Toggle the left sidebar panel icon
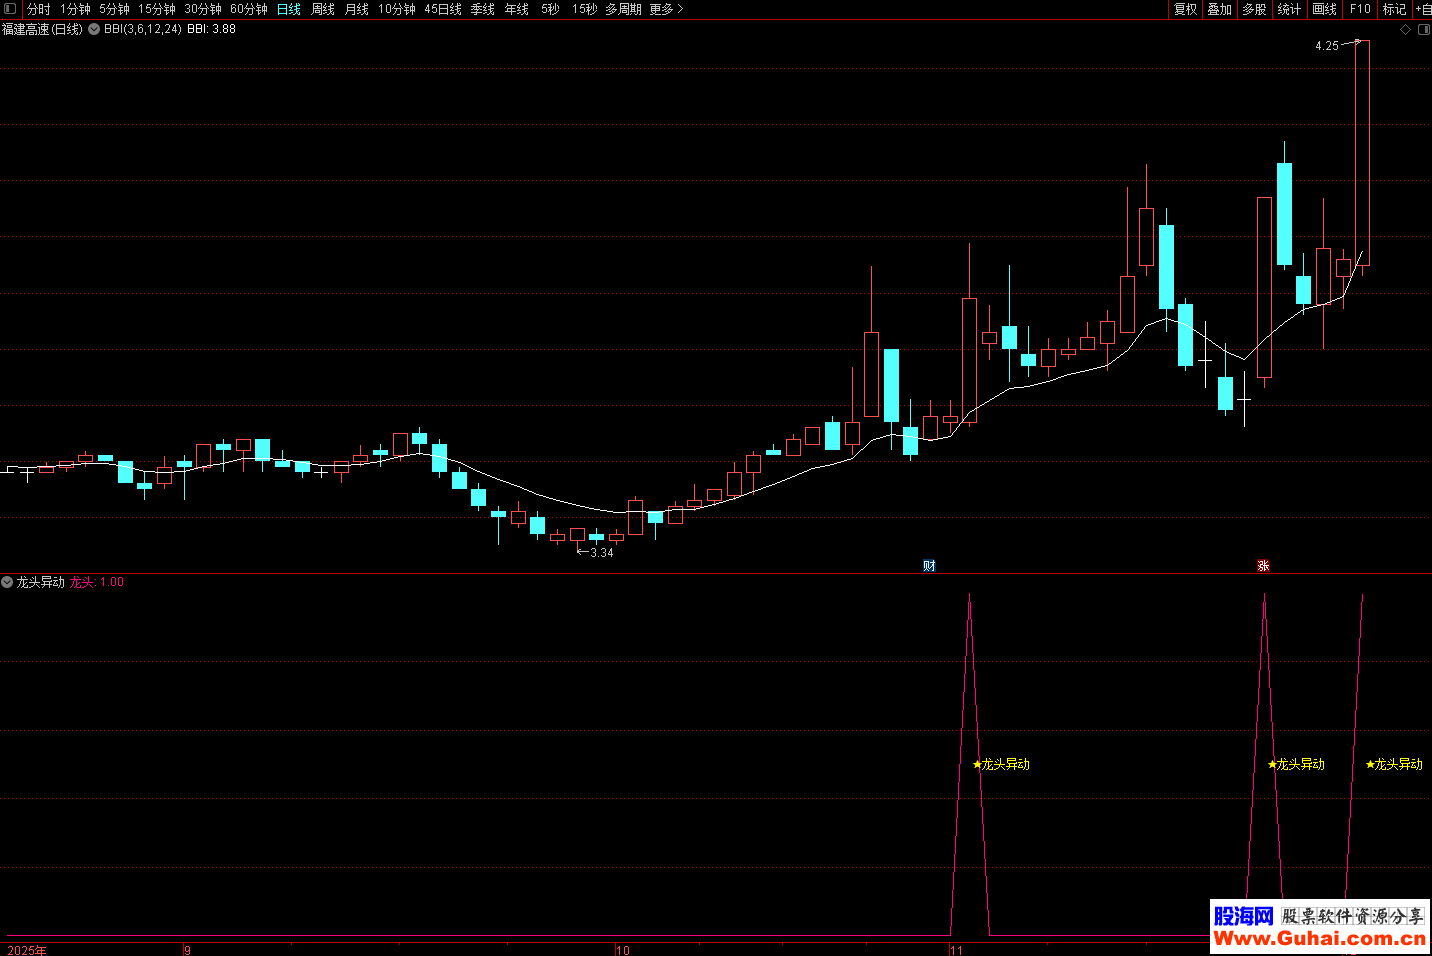 coord(10,9)
